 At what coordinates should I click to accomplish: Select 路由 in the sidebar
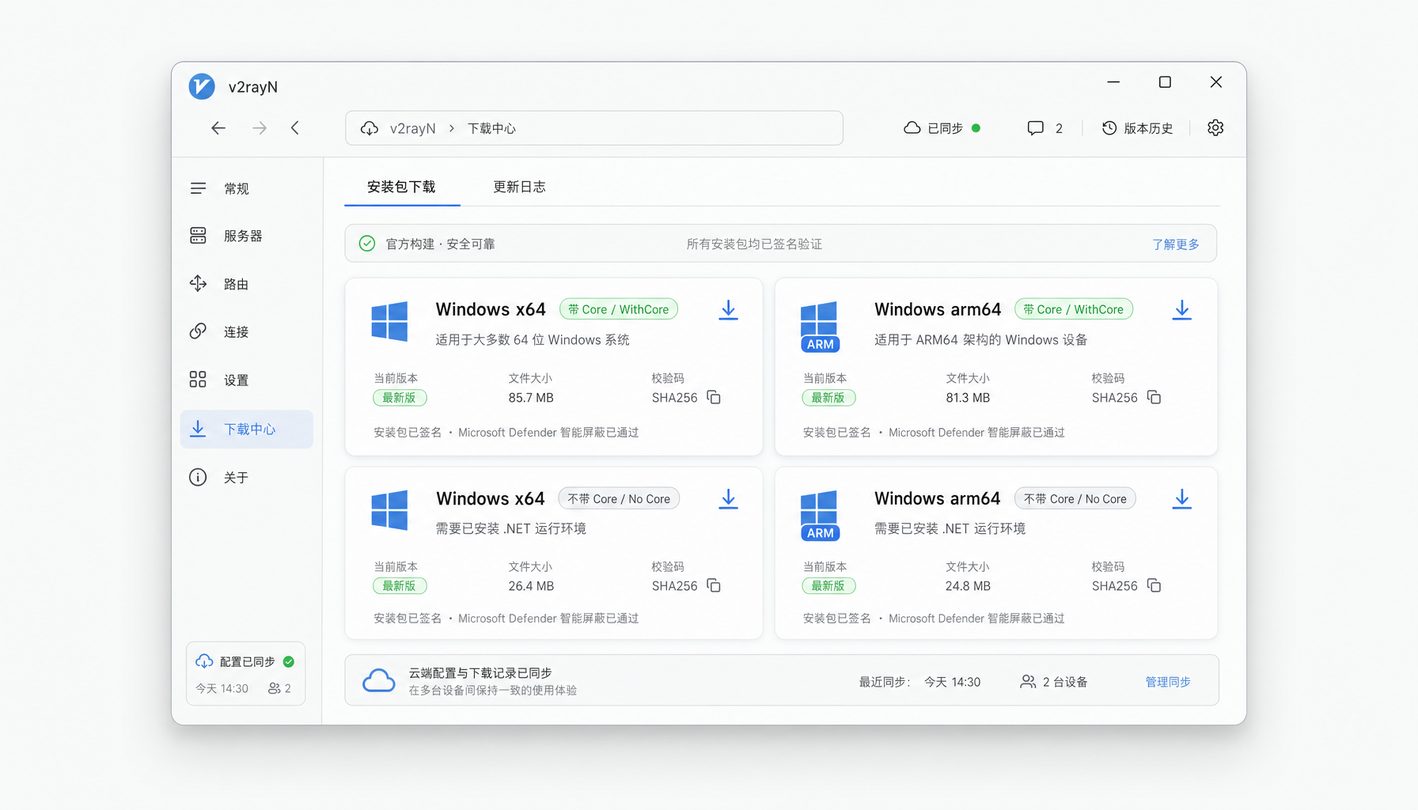click(246, 284)
